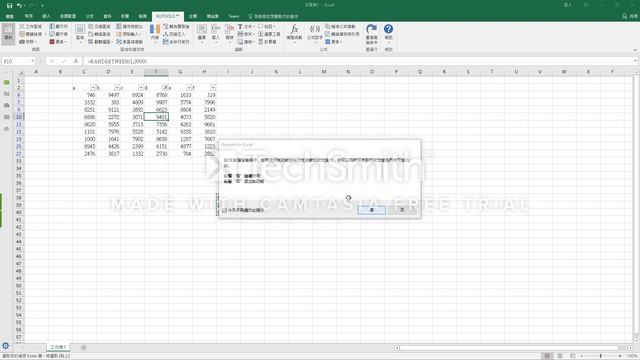The height and width of the screenshot is (360, 640).
Task: Open the filter dropdown on column b header
Action: [x=117, y=88]
